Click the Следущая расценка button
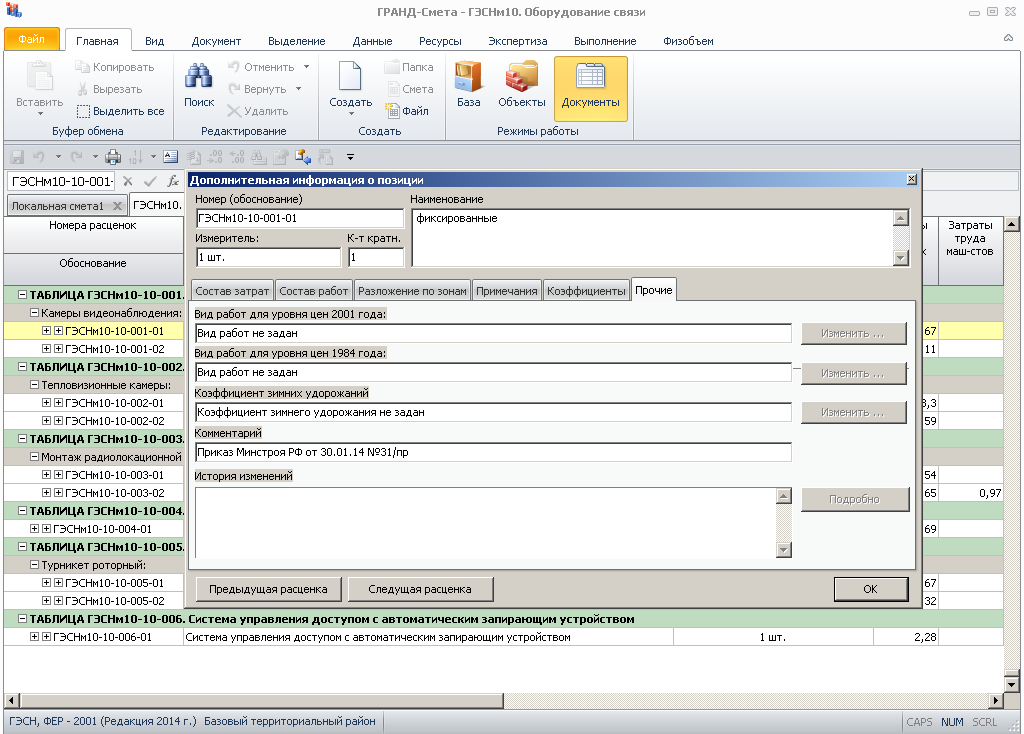This screenshot has width=1024, height=734. 418,589
